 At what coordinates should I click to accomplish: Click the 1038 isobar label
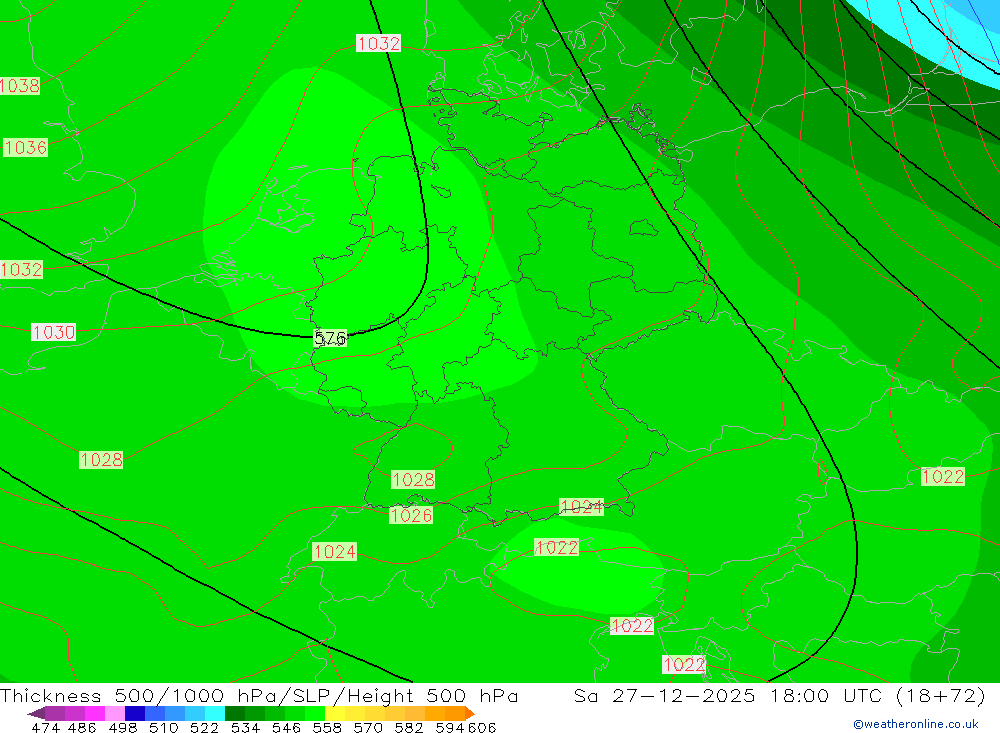[20, 85]
